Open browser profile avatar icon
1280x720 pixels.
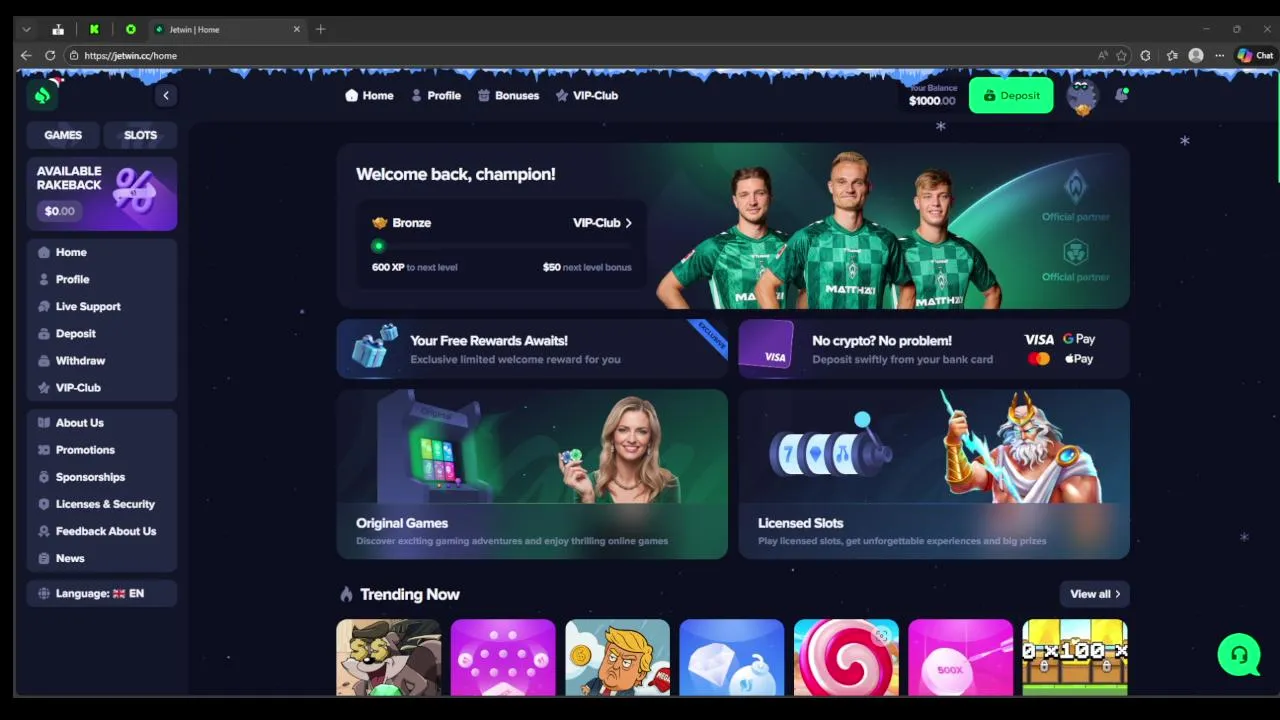pyautogui.click(x=1196, y=55)
